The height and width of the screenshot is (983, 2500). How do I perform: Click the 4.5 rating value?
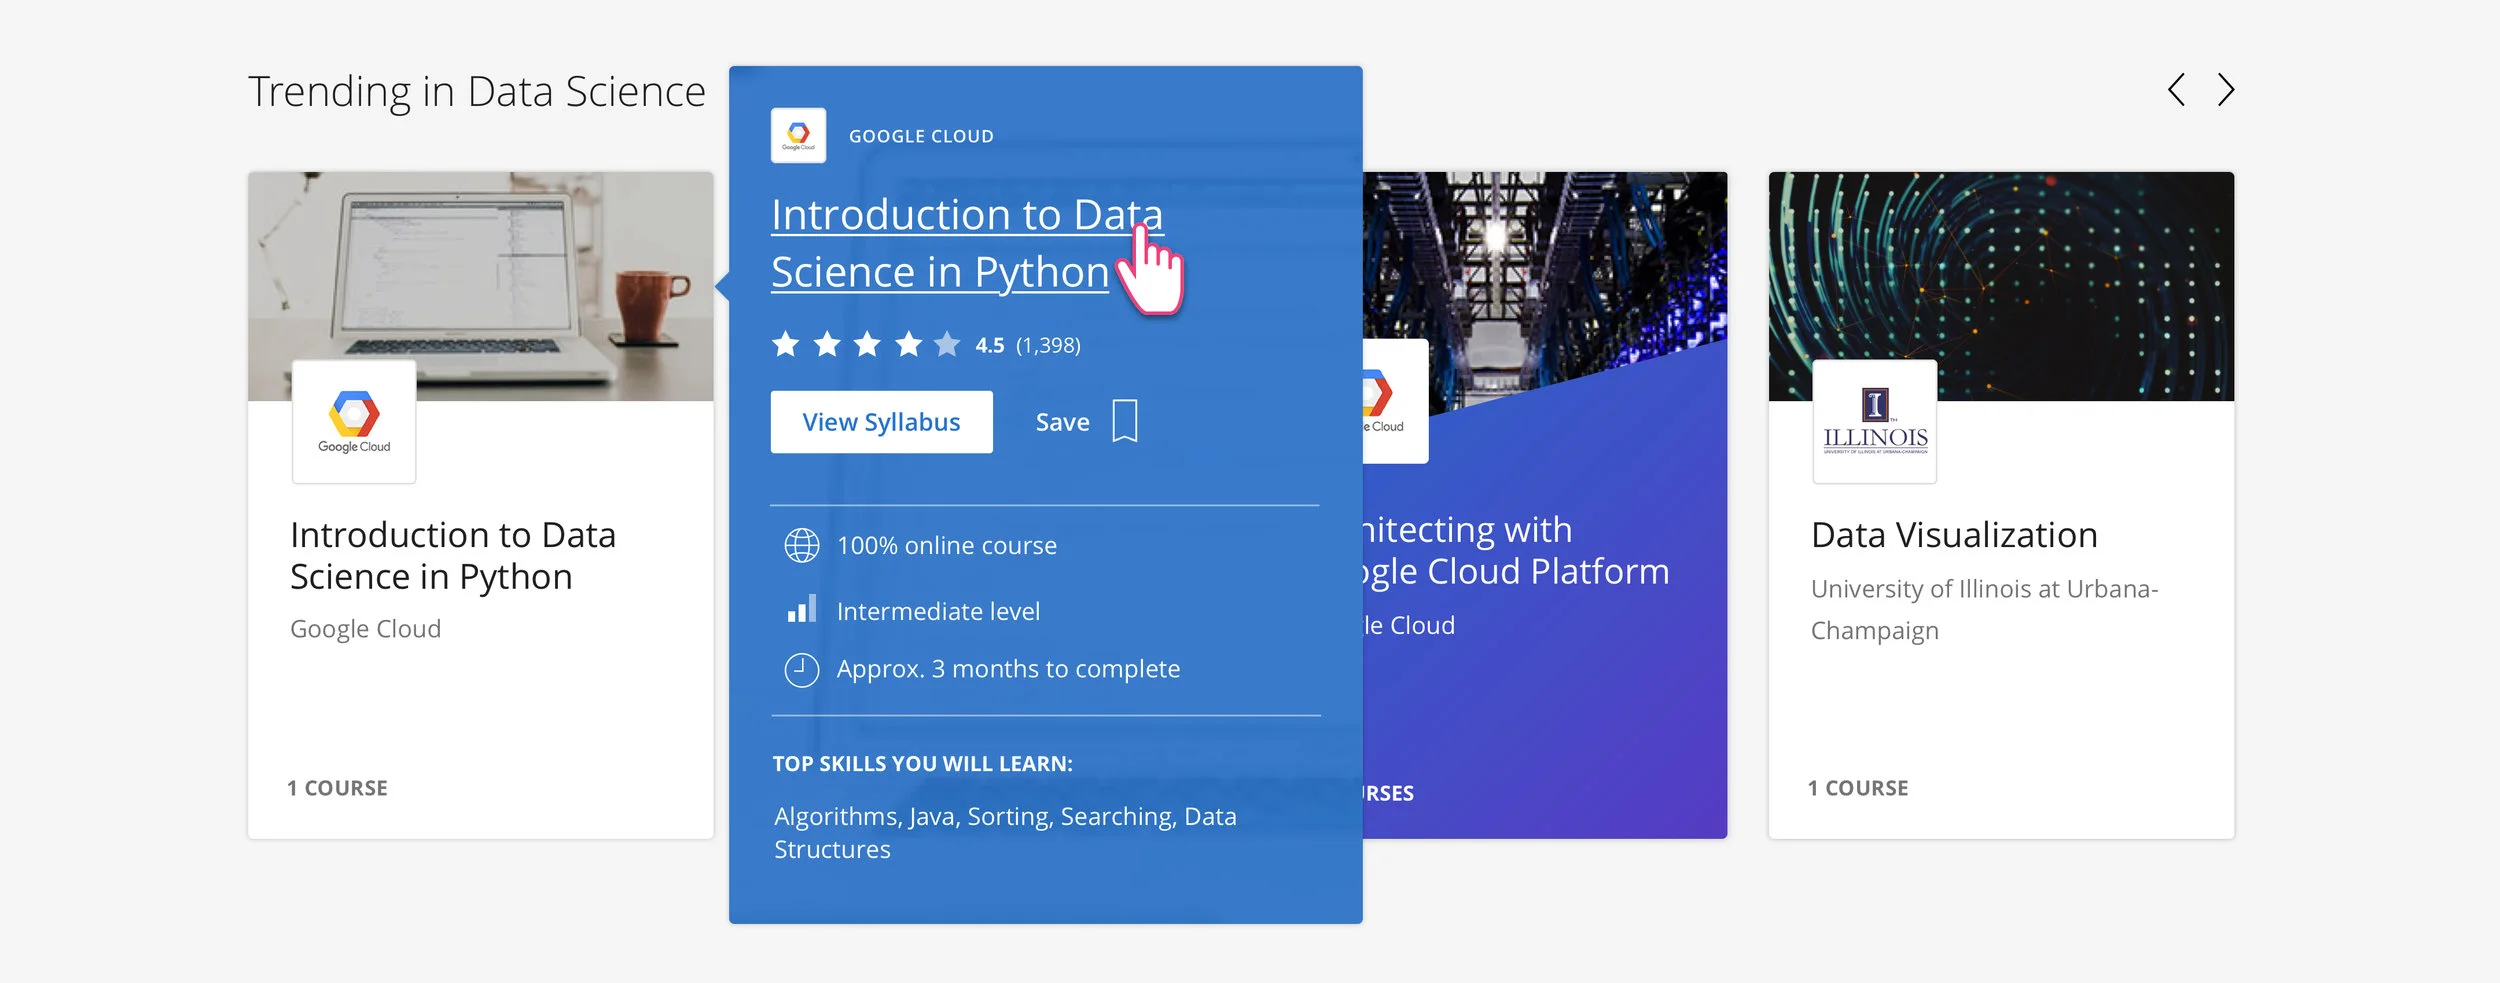coord(989,346)
